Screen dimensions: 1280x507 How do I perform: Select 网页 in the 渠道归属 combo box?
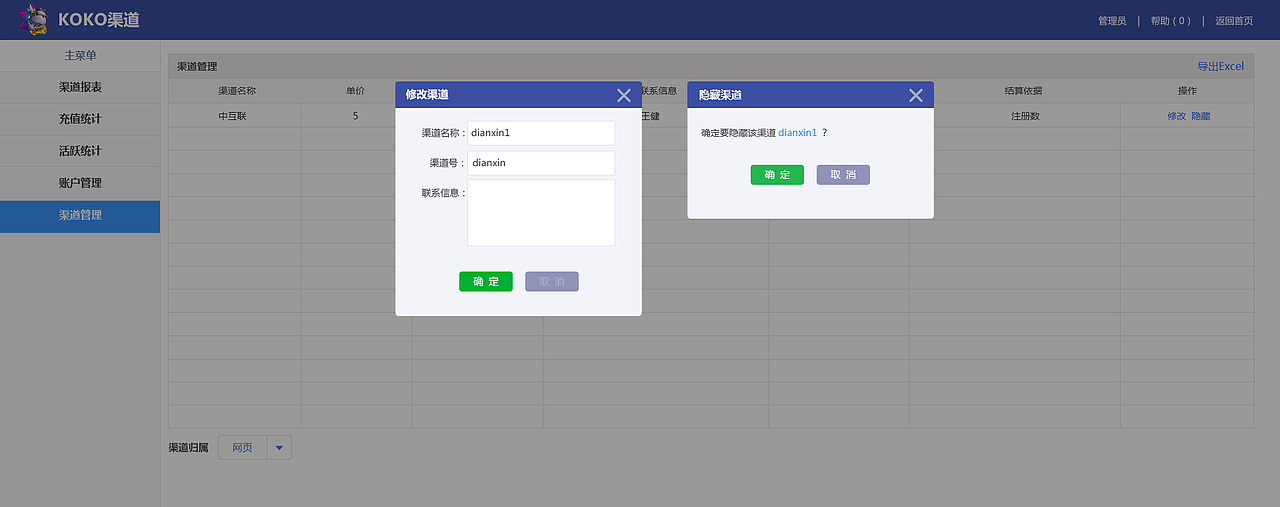(x=243, y=448)
